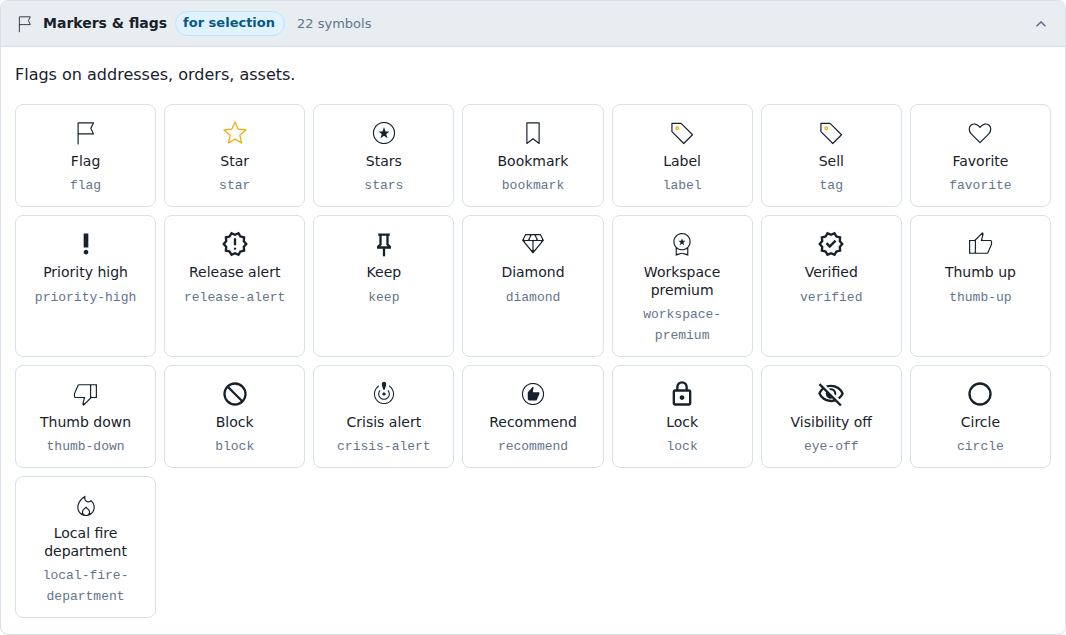Choose the Recommend icon
1066x635 pixels.
[x=533, y=394]
